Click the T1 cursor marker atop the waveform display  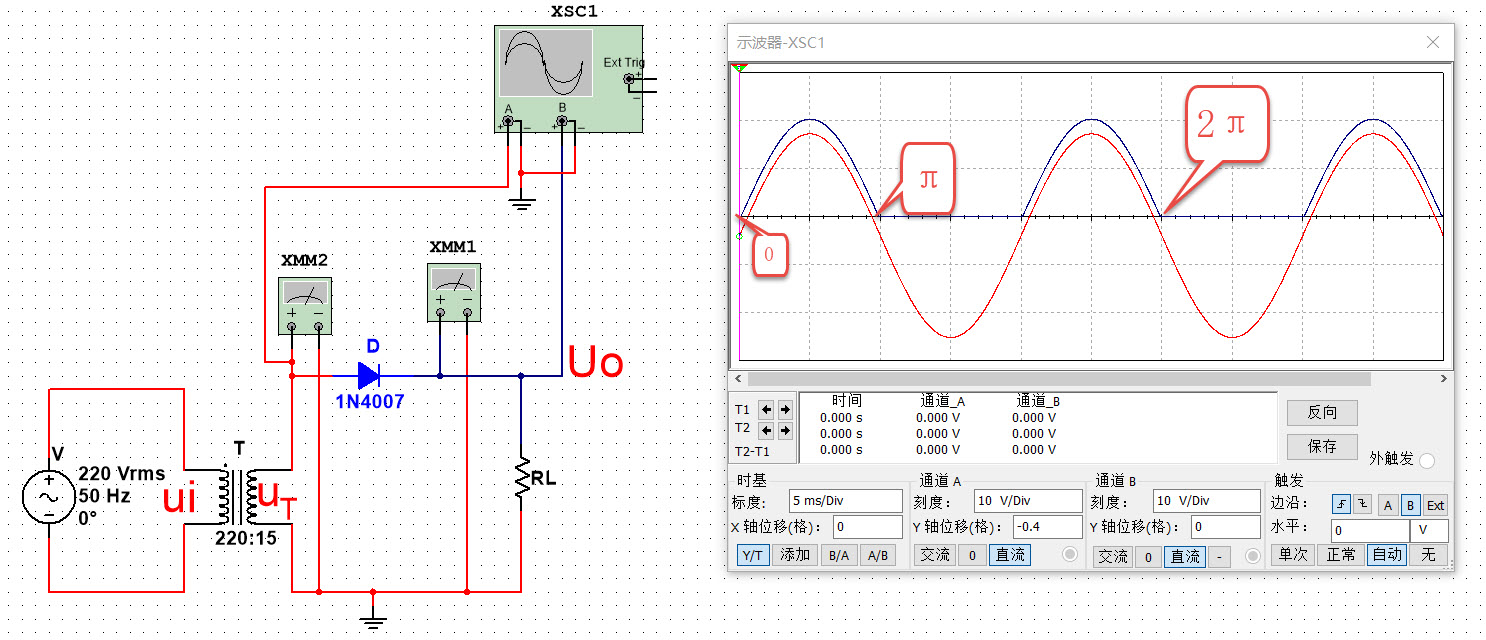click(740, 68)
